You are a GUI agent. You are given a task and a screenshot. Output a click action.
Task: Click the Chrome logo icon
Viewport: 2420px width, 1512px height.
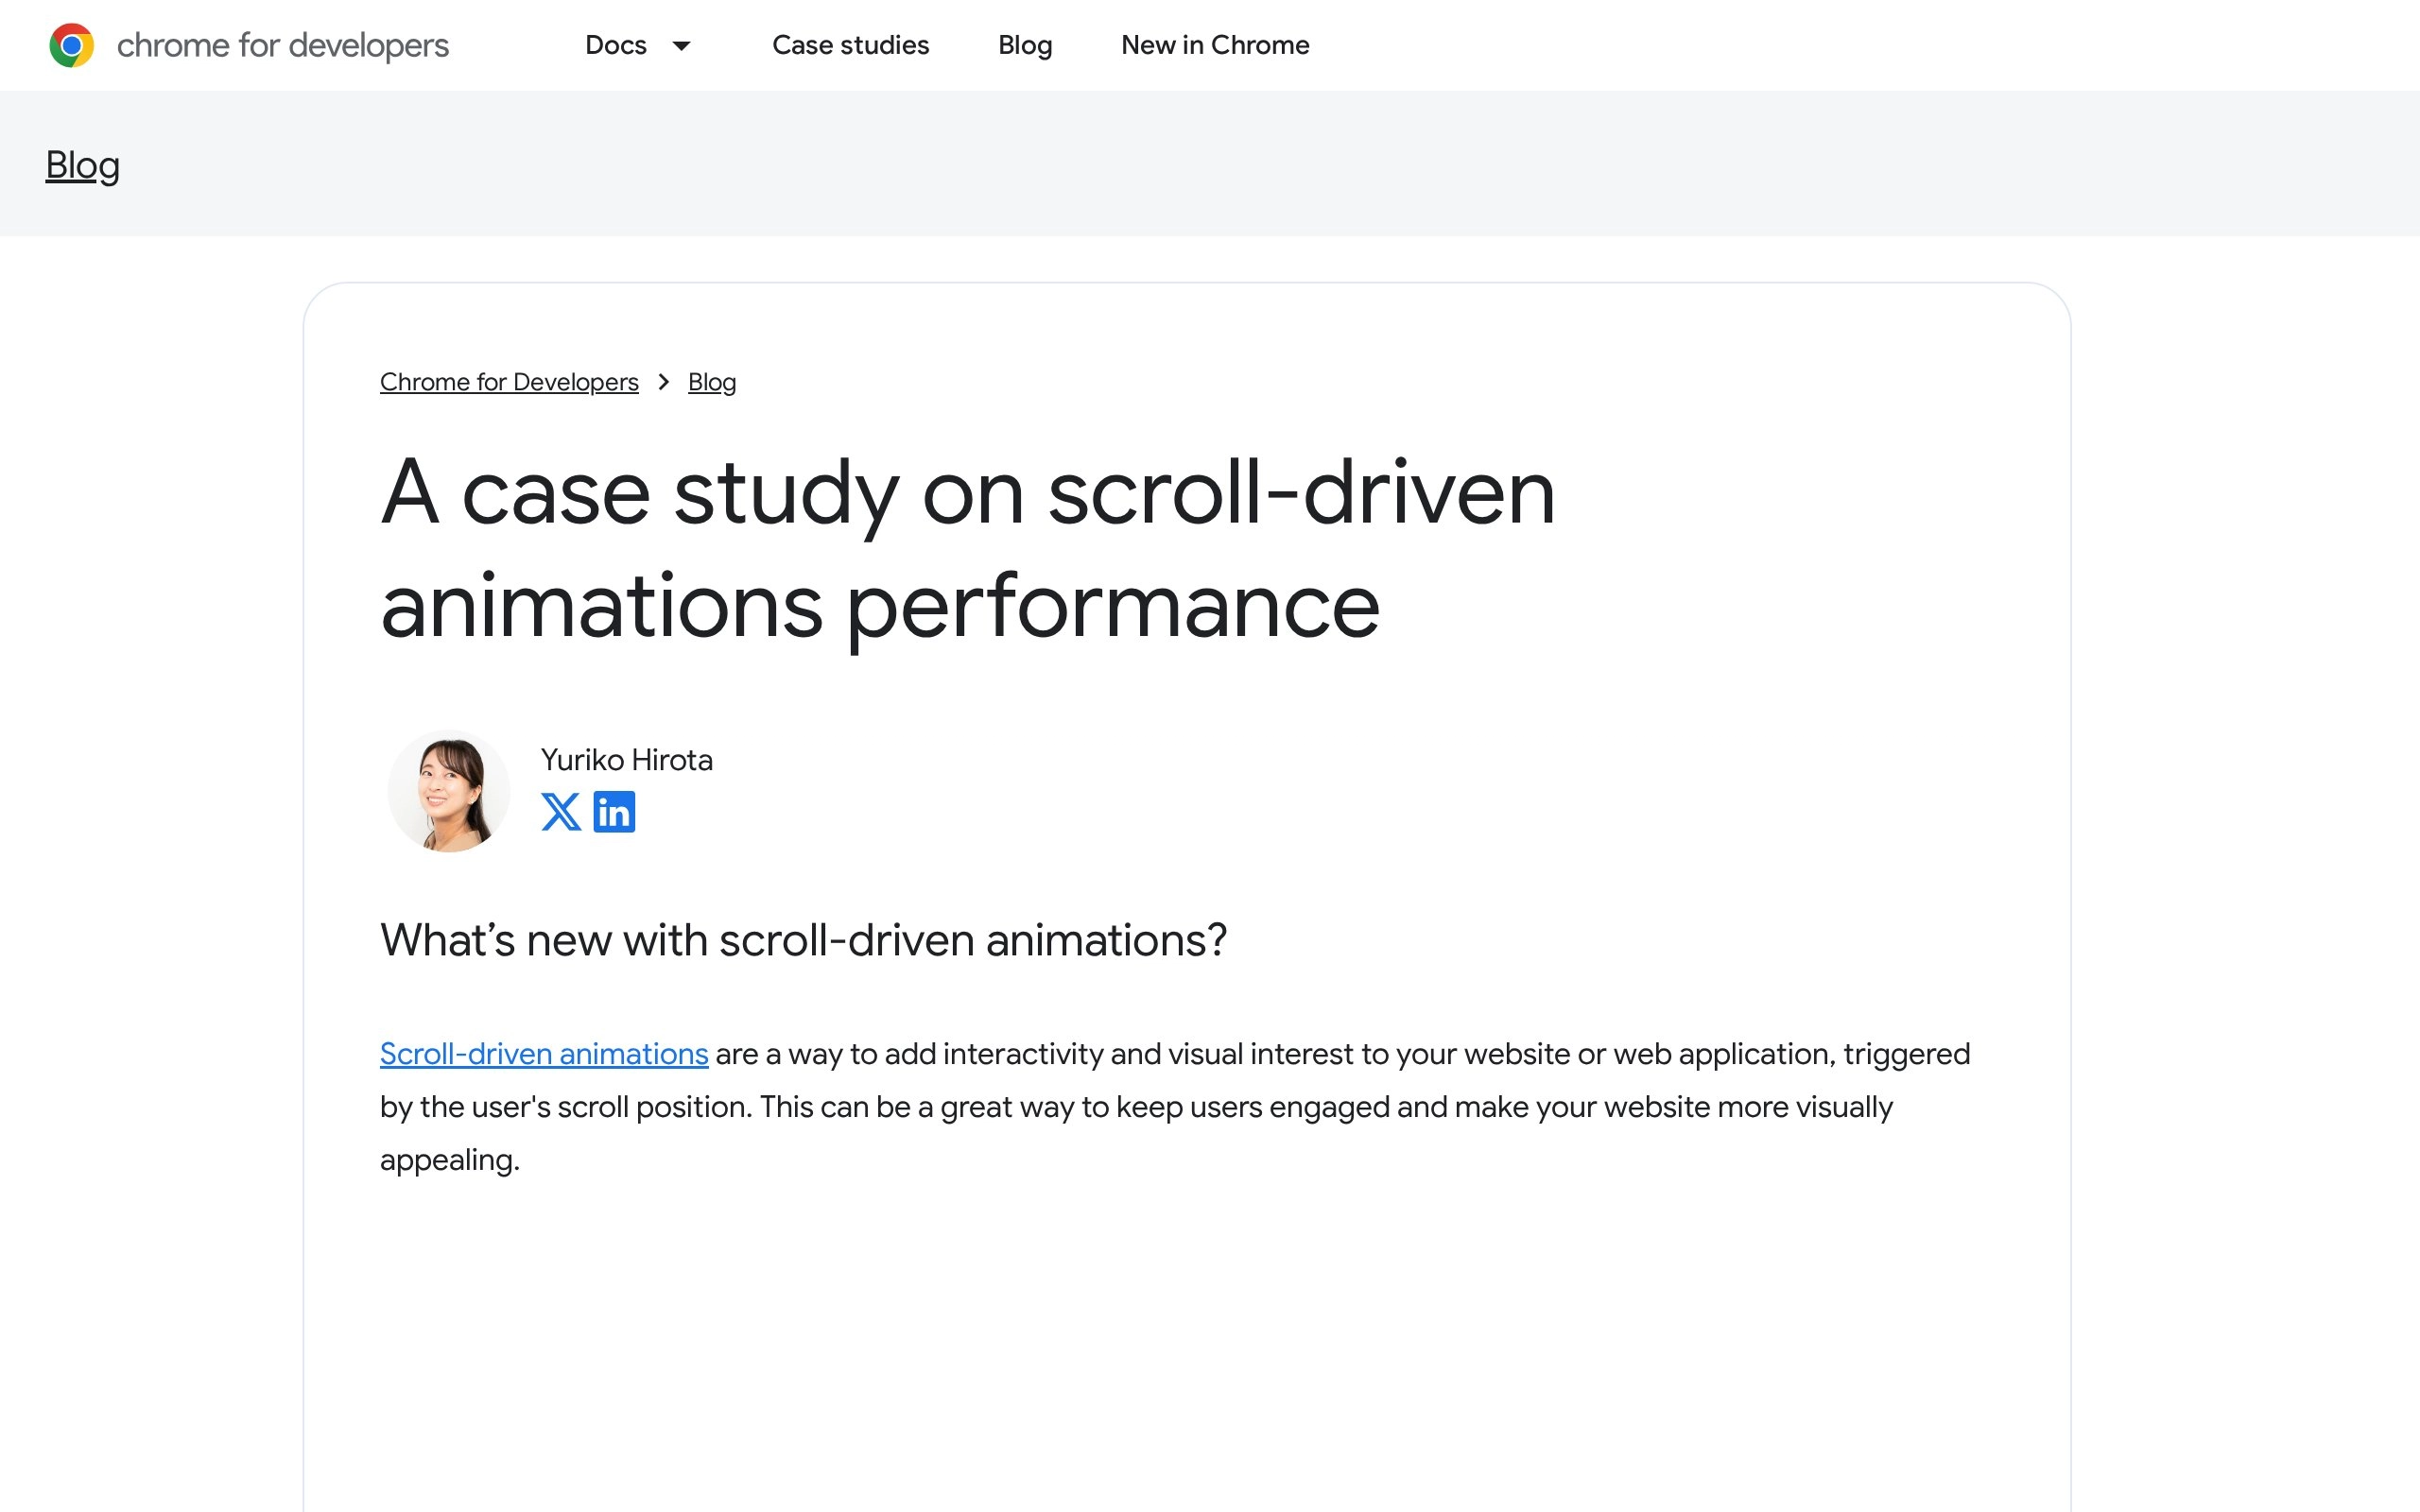[72, 45]
